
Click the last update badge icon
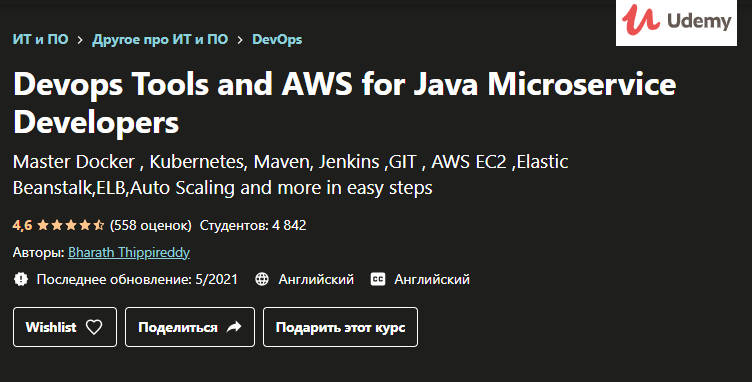21,279
